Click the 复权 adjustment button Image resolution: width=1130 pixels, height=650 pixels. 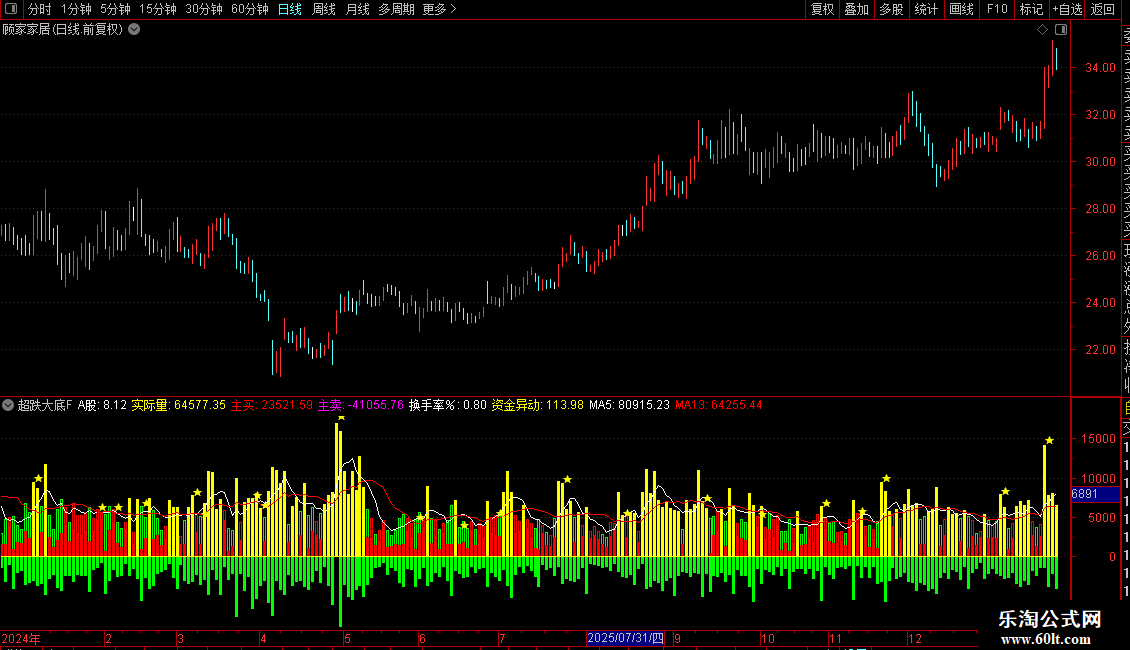[822, 9]
